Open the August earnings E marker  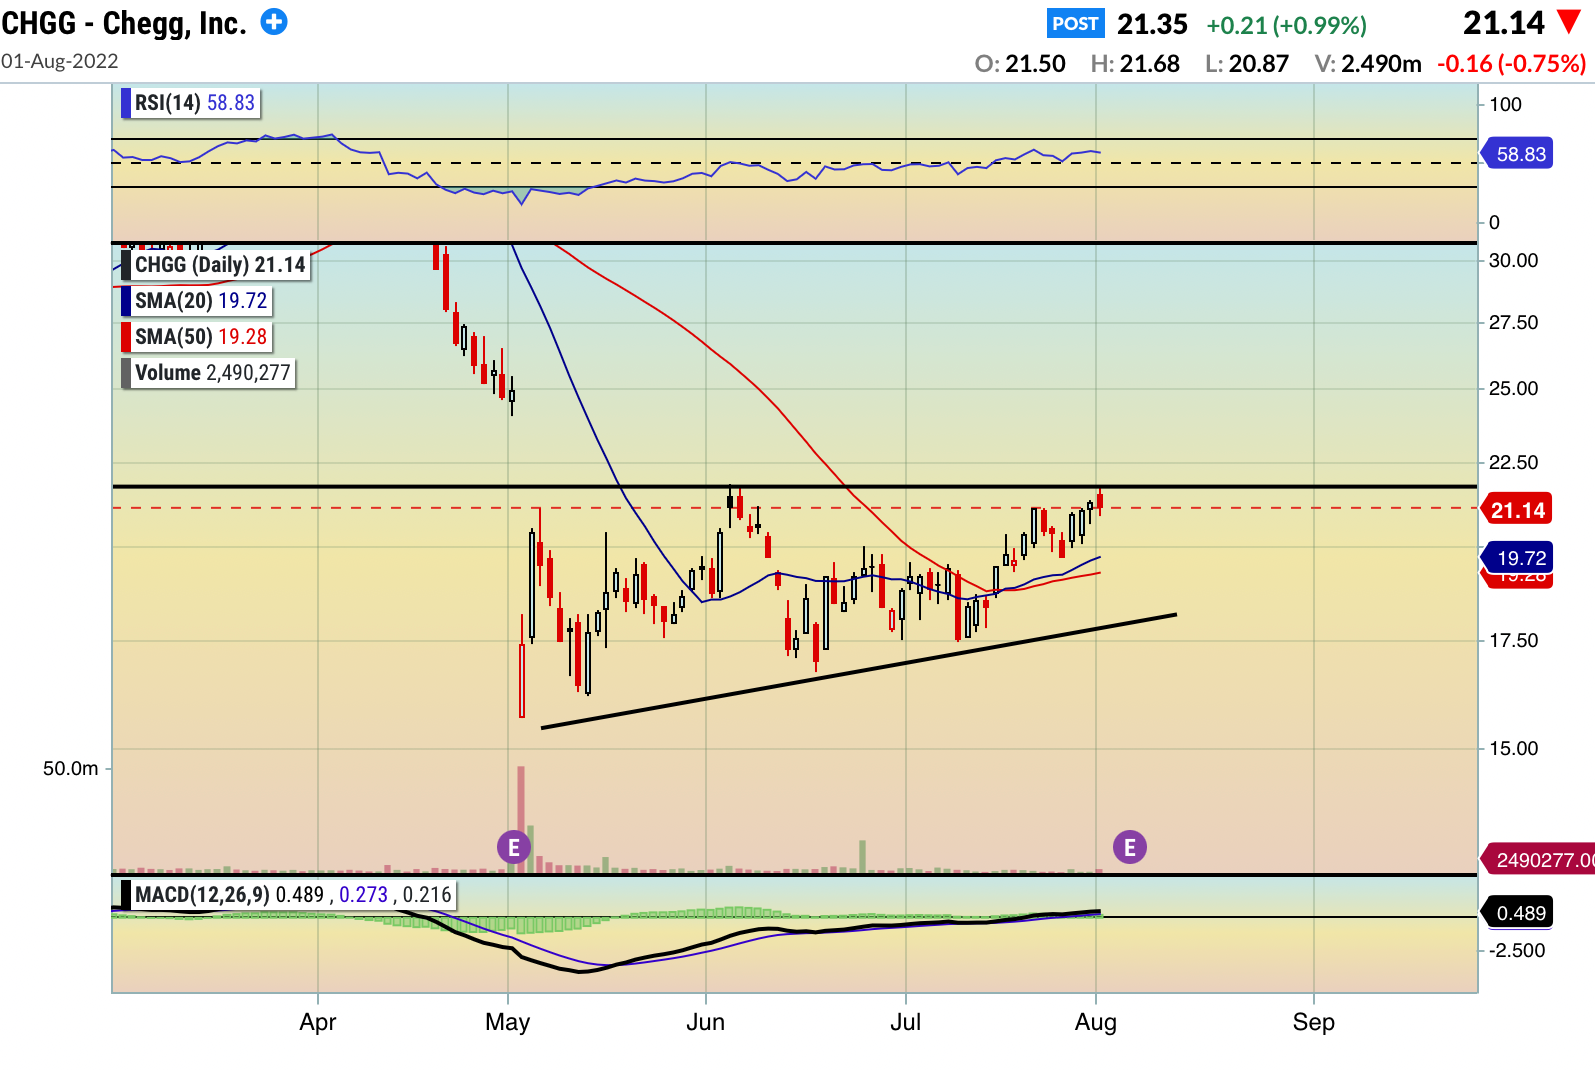click(x=1130, y=848)
